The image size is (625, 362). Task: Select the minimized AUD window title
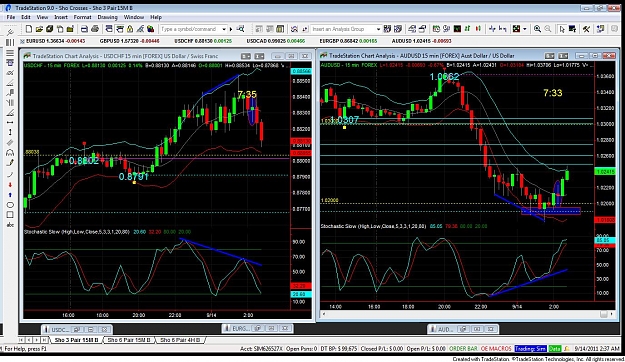pyautogui.click(x=446, y=329)
